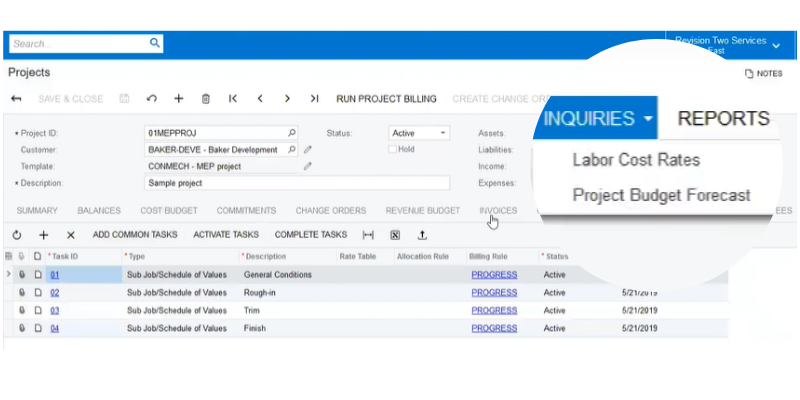This screenshot has width=800, height=400.
Task: Go to first record icon
Action: 233,99
